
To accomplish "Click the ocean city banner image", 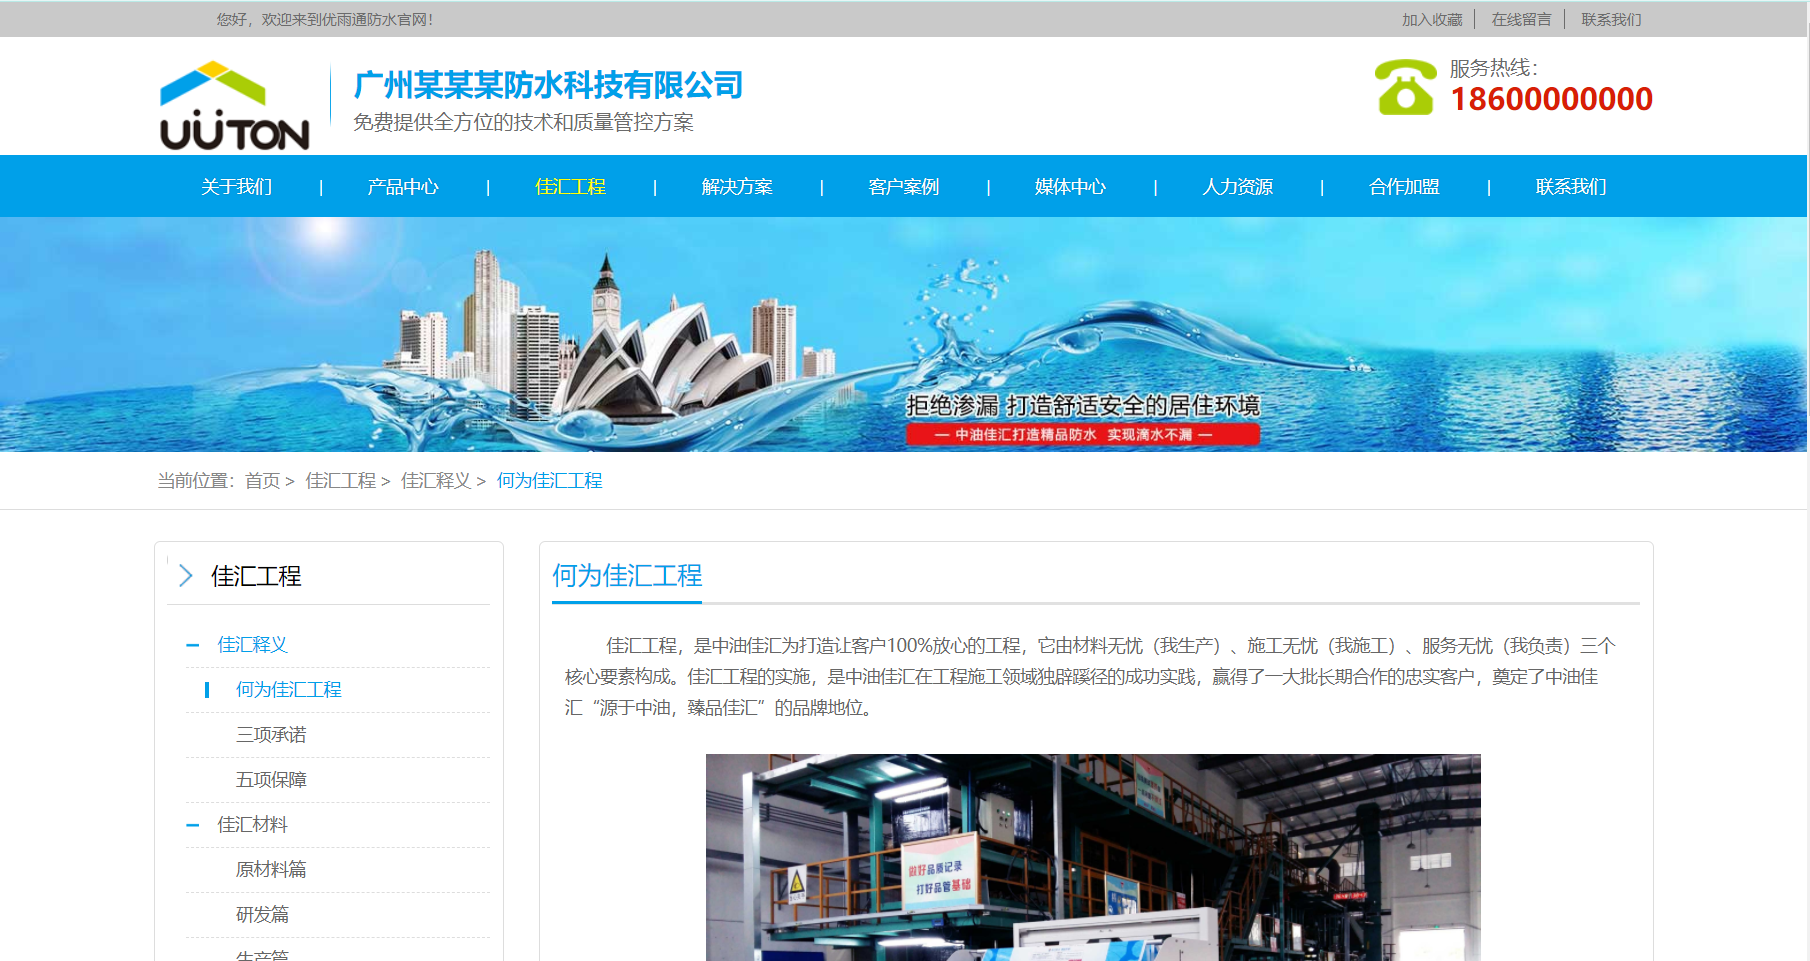I will [904, 334].
